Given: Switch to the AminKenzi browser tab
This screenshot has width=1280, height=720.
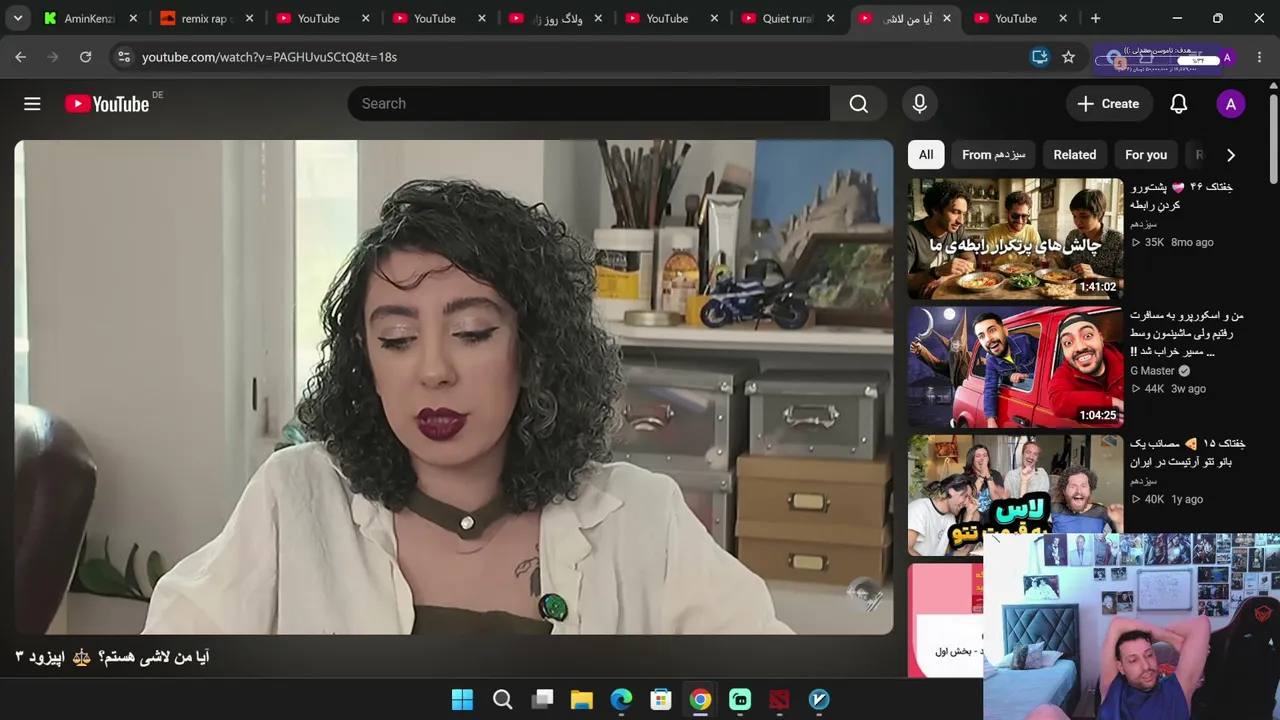Looking at the screenshot, I should click(x=90, y=18).
